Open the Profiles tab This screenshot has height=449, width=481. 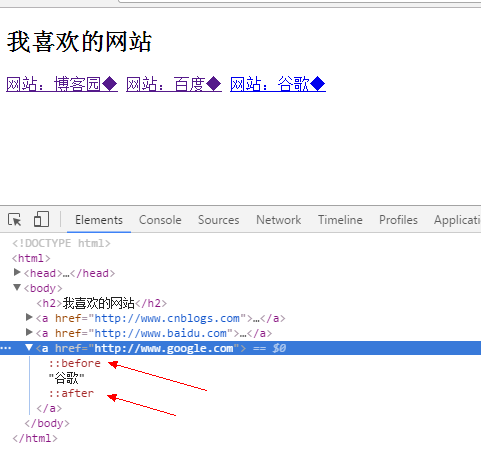click(x=398, y=220)
